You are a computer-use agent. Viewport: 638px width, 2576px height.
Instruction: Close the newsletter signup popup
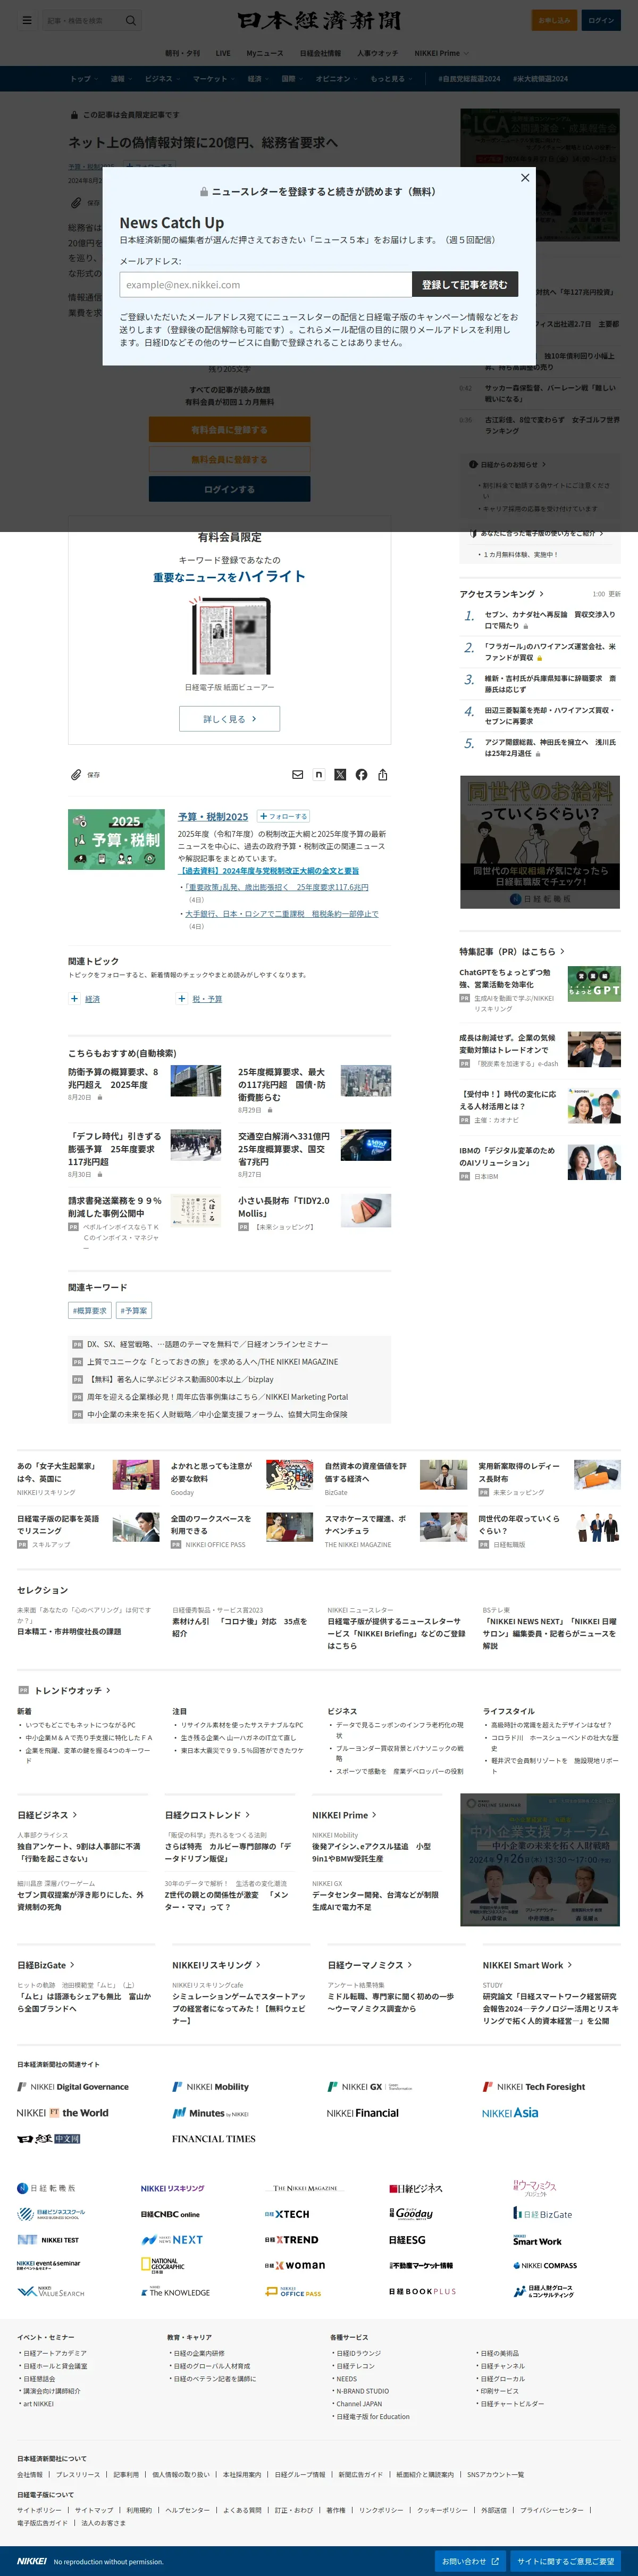click(x=525, y=177)
